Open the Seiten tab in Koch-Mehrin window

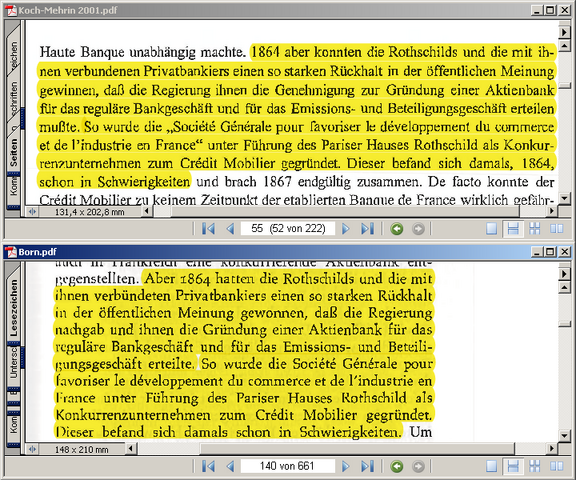tap(13, 152)
